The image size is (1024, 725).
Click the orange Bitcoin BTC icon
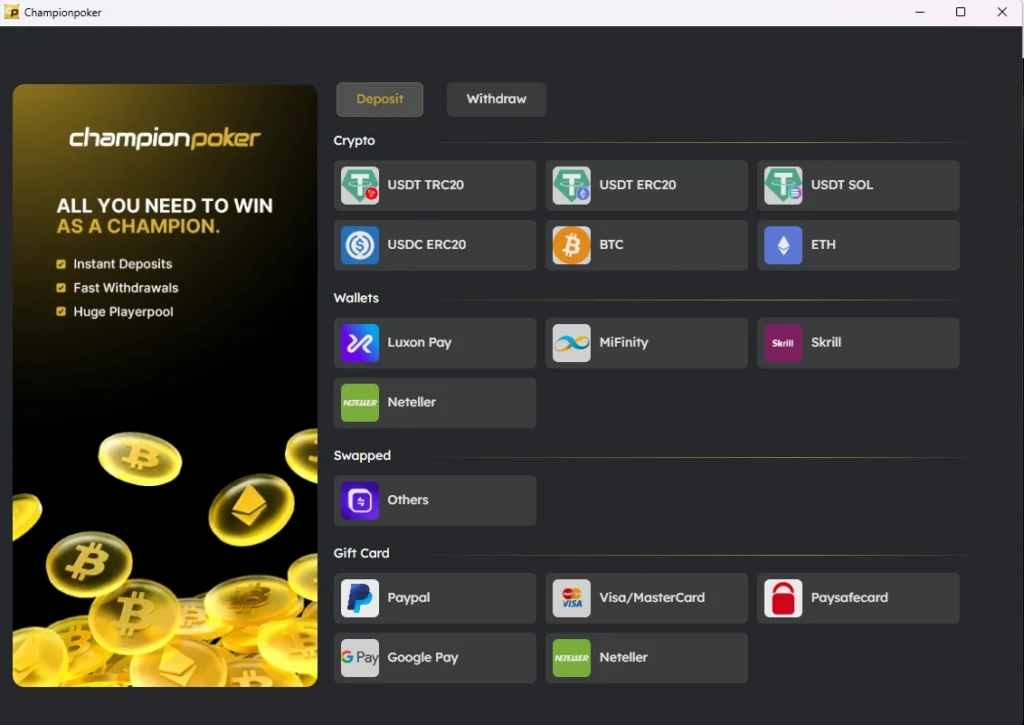(x=571, y=245)
